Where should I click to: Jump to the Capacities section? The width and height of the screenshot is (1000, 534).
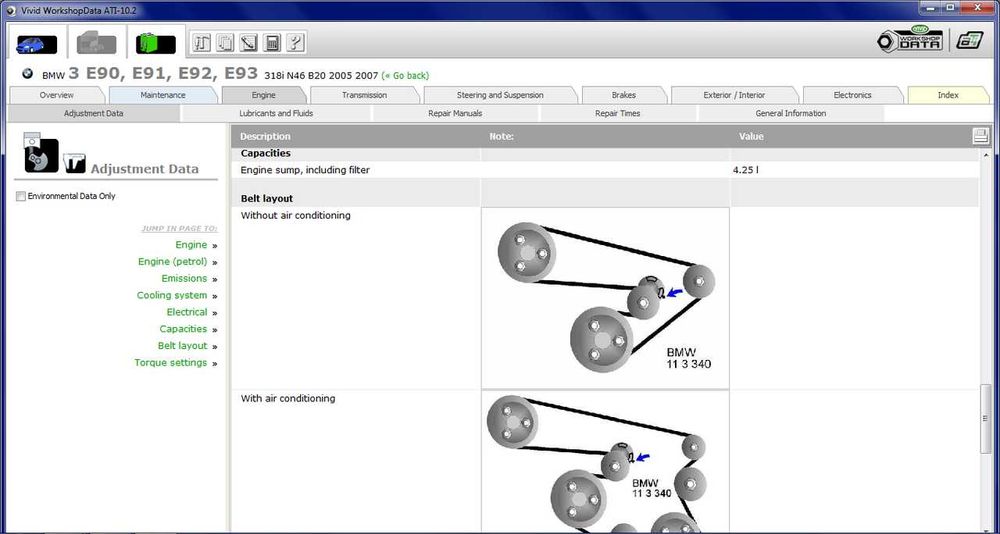click(184, 329)
